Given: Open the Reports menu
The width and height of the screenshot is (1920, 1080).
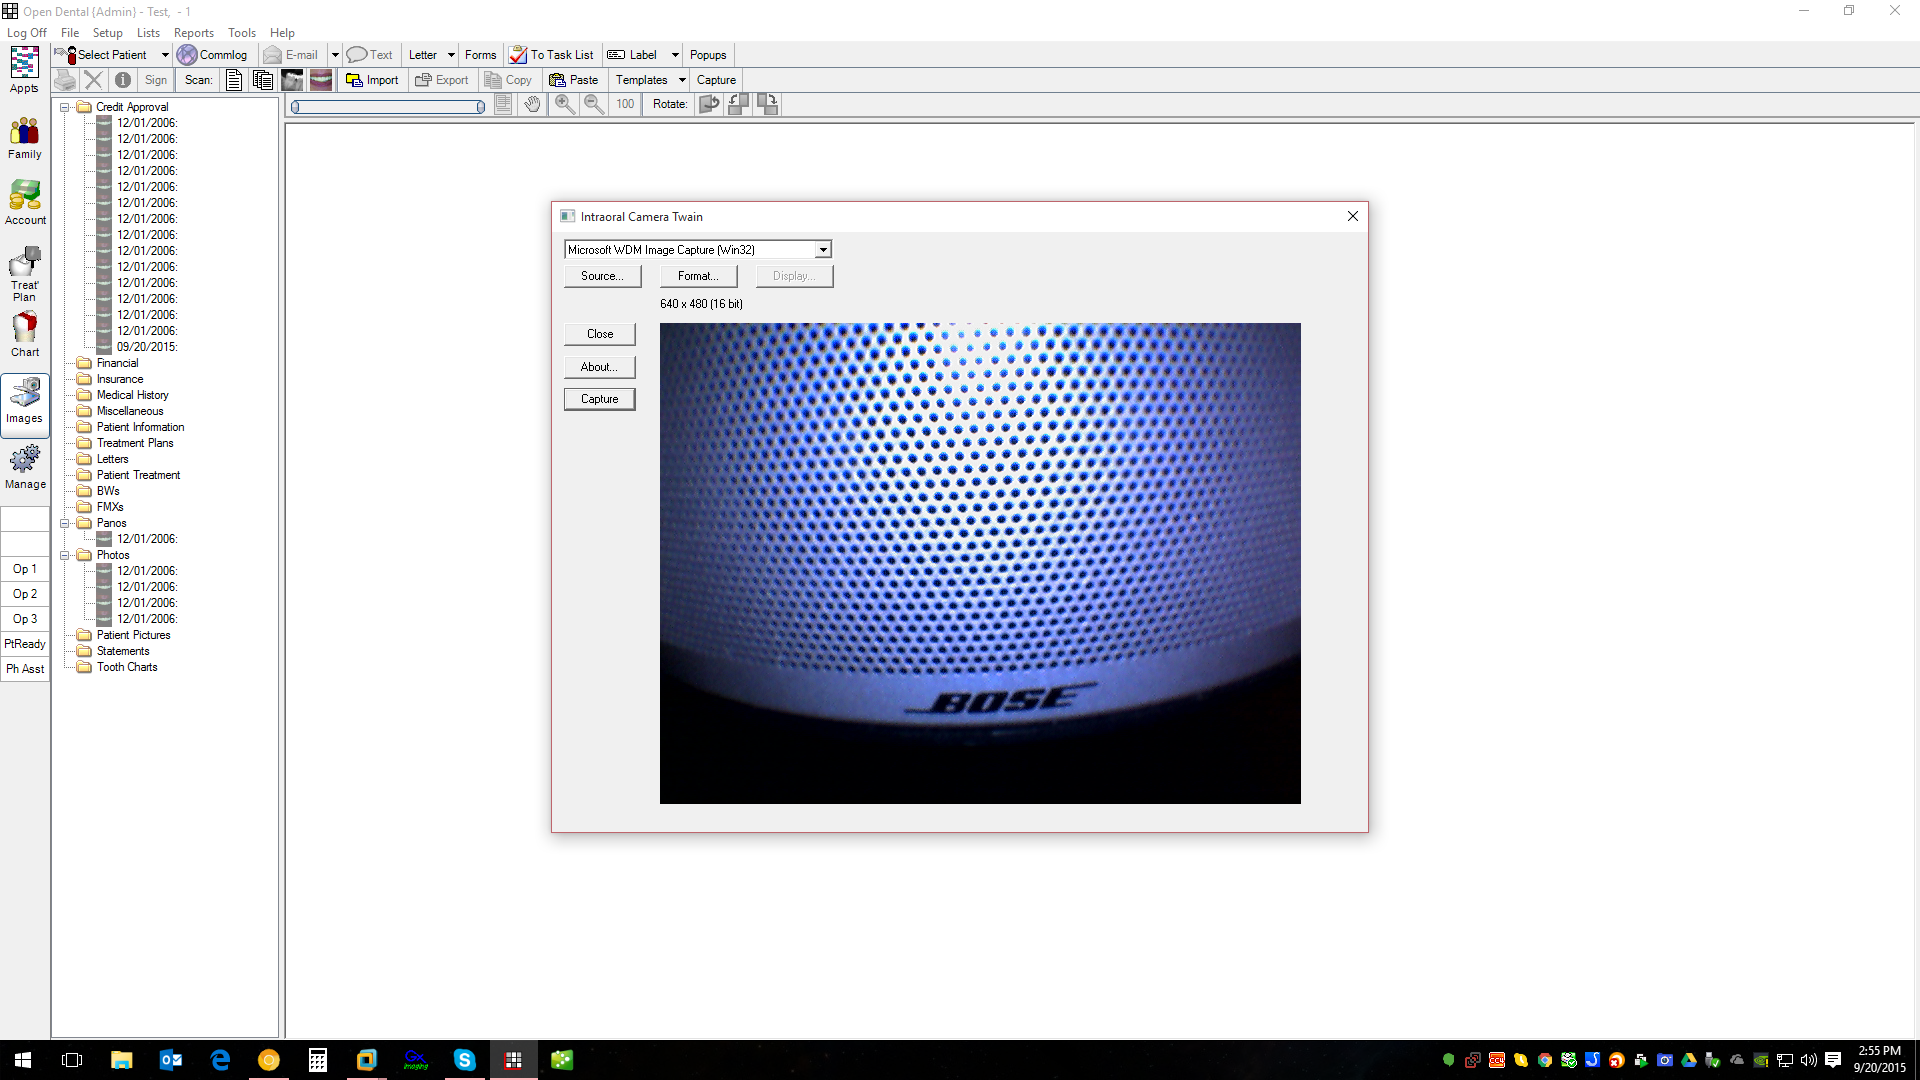Looking at the screenshot, I should tap(194, 33).
